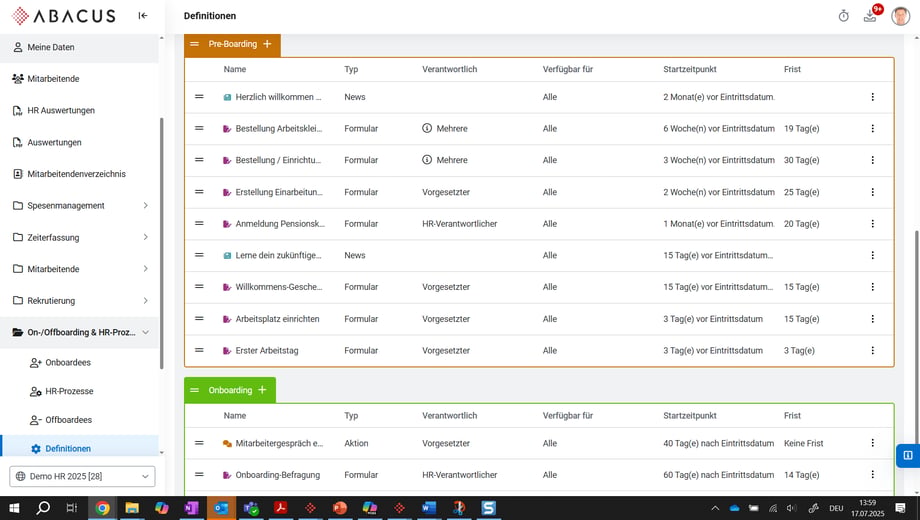
Task: Open Outlook from the taskbar
Action: (x=221, y=508)
